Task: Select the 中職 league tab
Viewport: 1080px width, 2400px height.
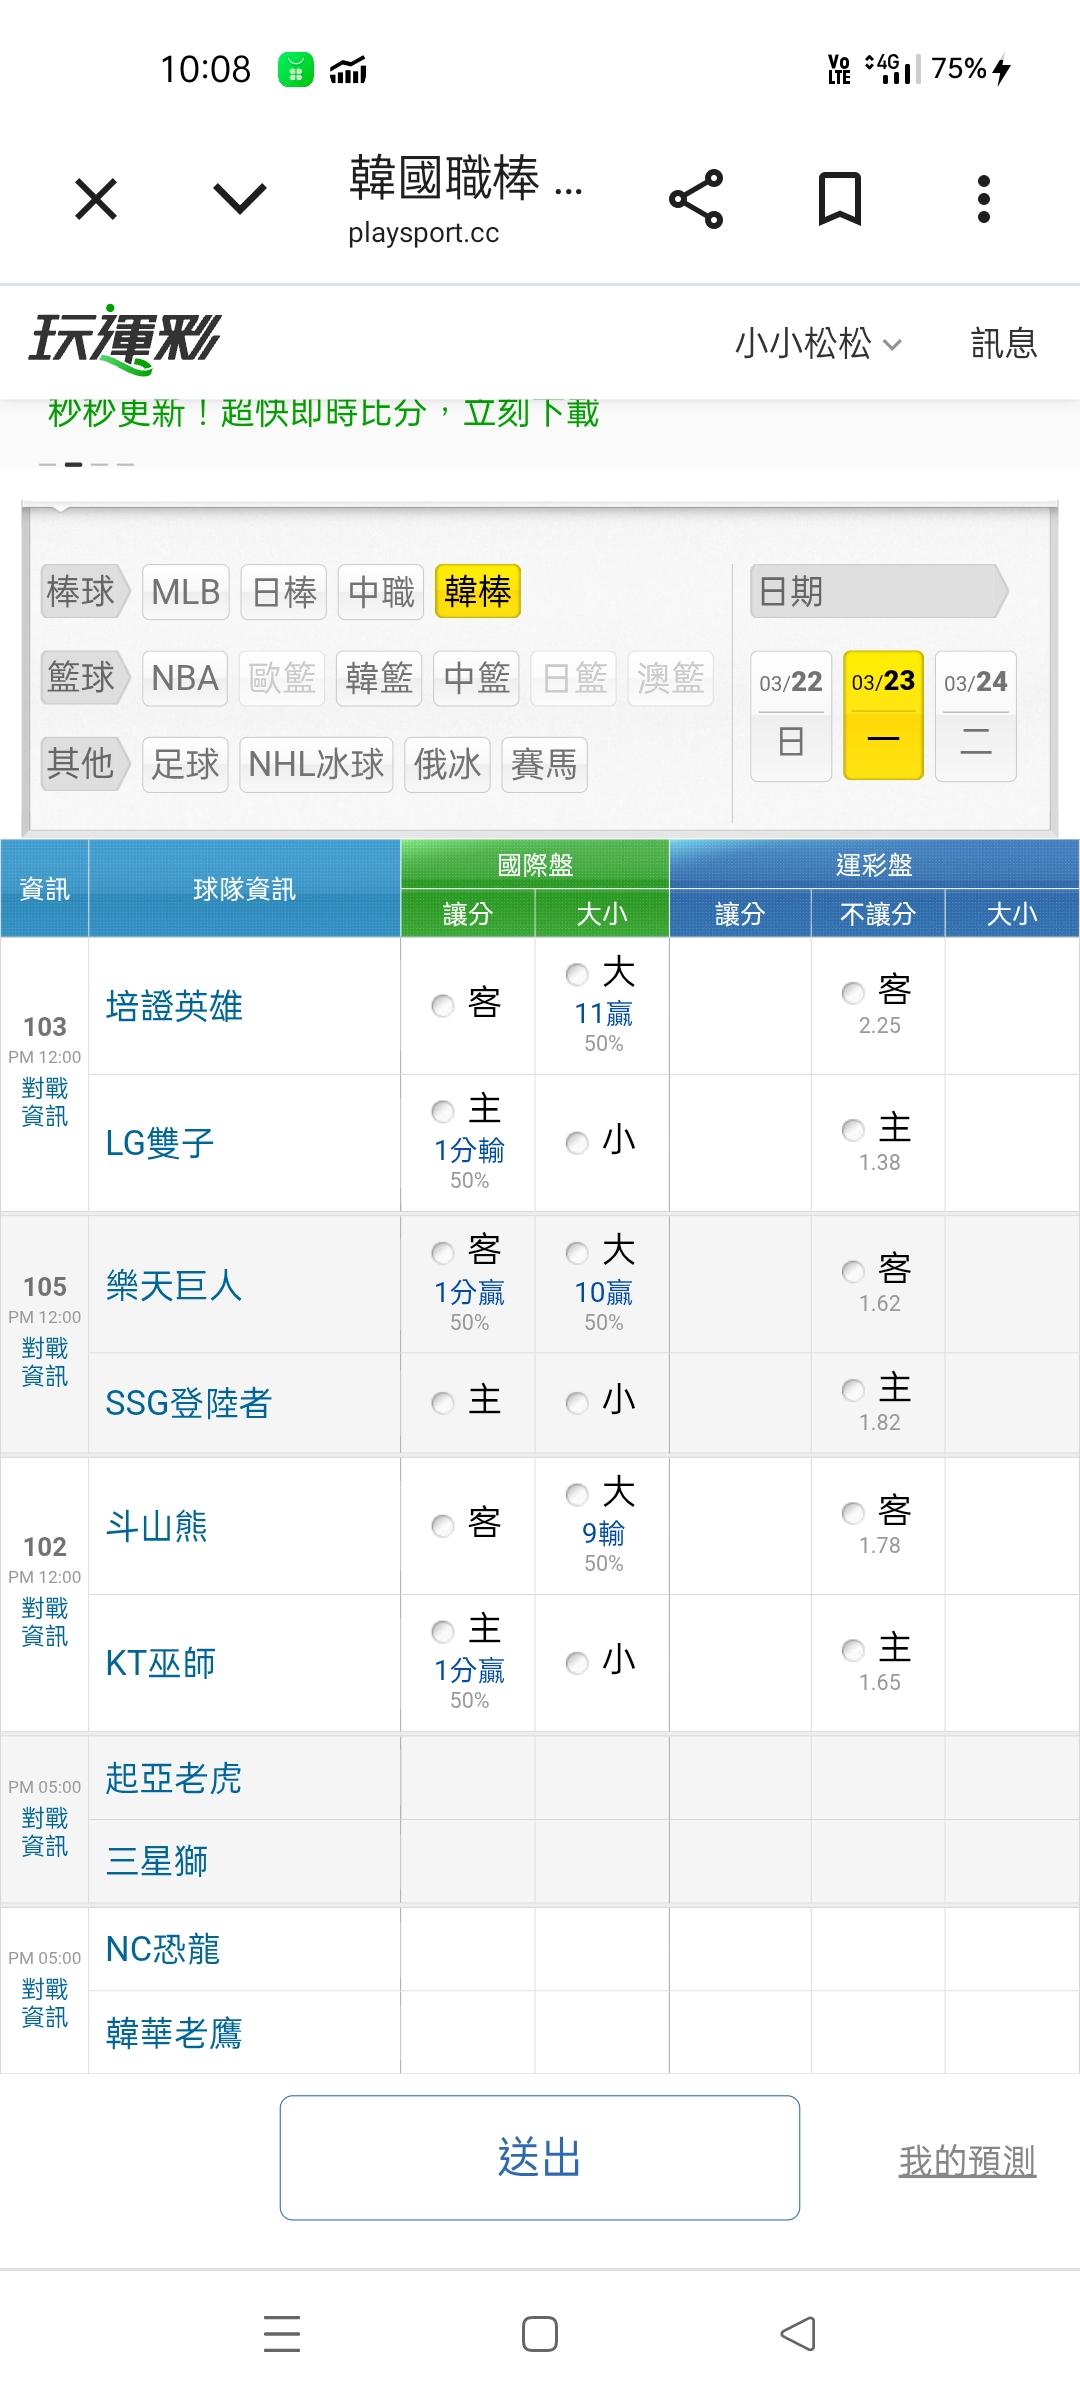Action: pos(381,592)
